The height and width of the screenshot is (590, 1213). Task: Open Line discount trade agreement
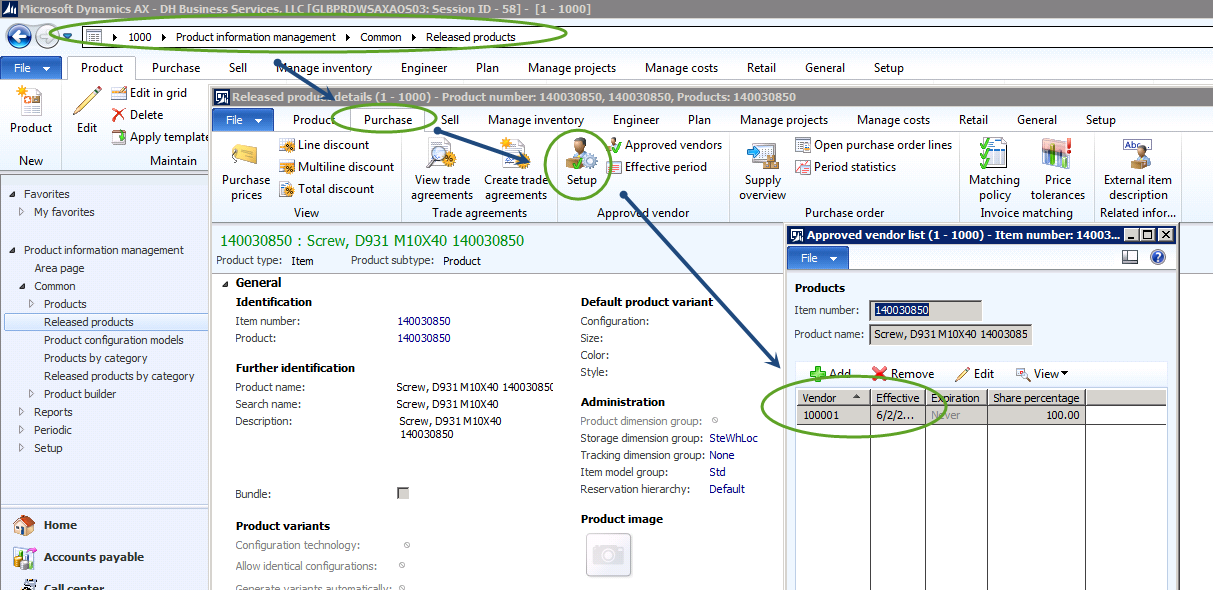324,145
